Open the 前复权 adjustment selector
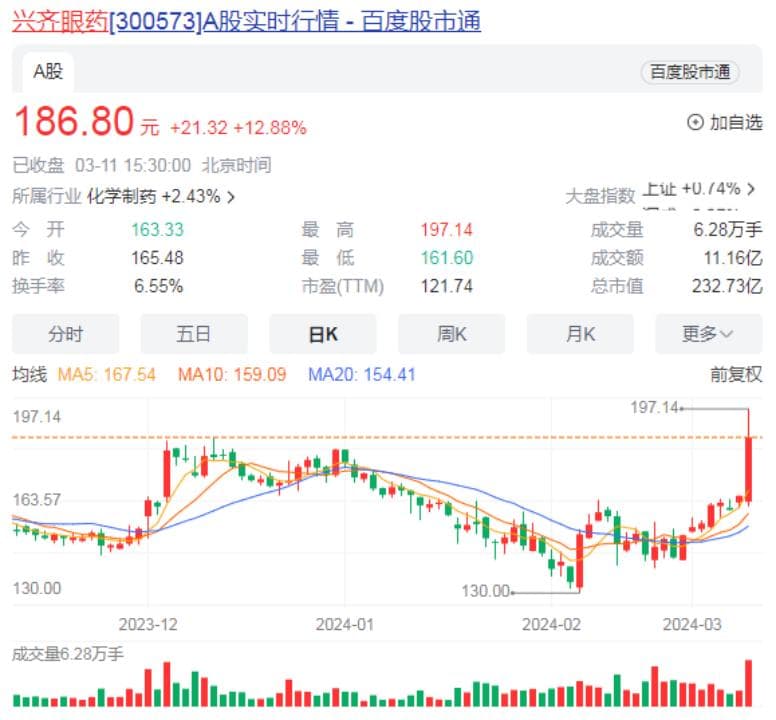The width and height of the screenshot is (776, 720). 736,375
